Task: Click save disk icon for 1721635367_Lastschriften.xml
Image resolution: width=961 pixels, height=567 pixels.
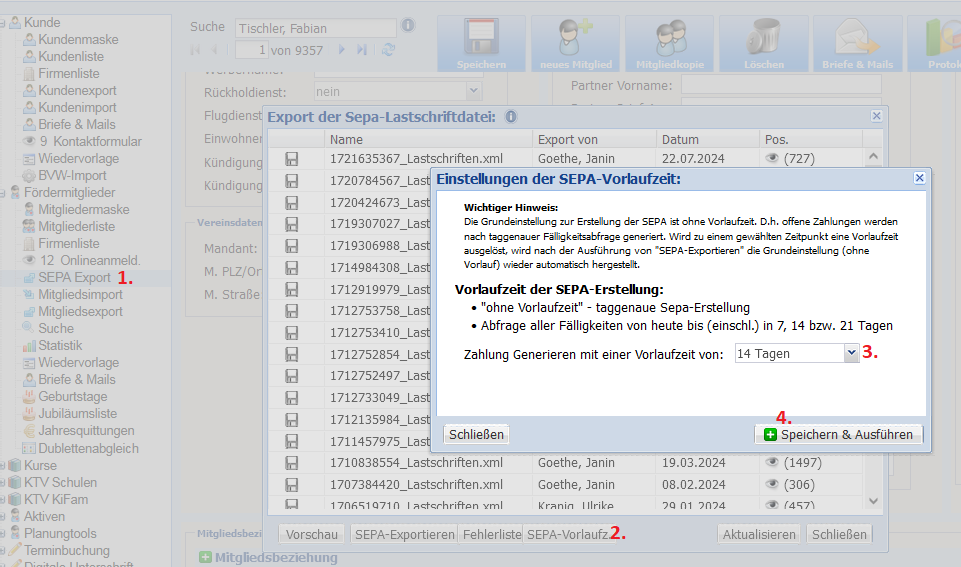Action: tap(292, 159)
